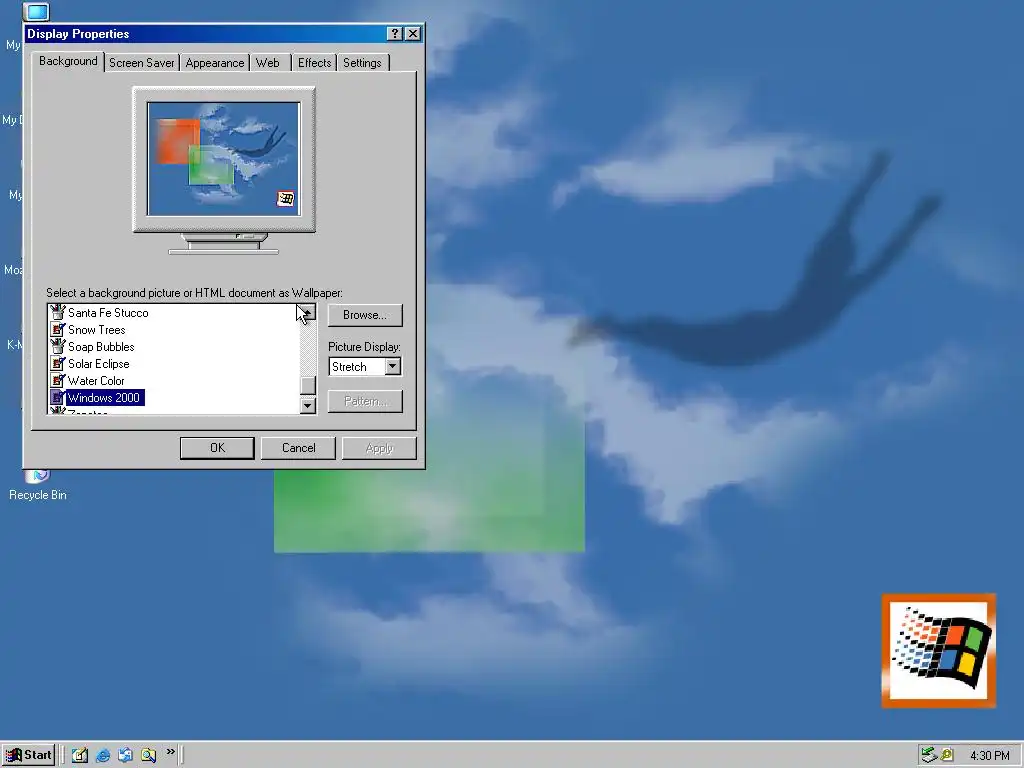
Task: Click the monitor wallpaper preview
Action: point(223,159)
